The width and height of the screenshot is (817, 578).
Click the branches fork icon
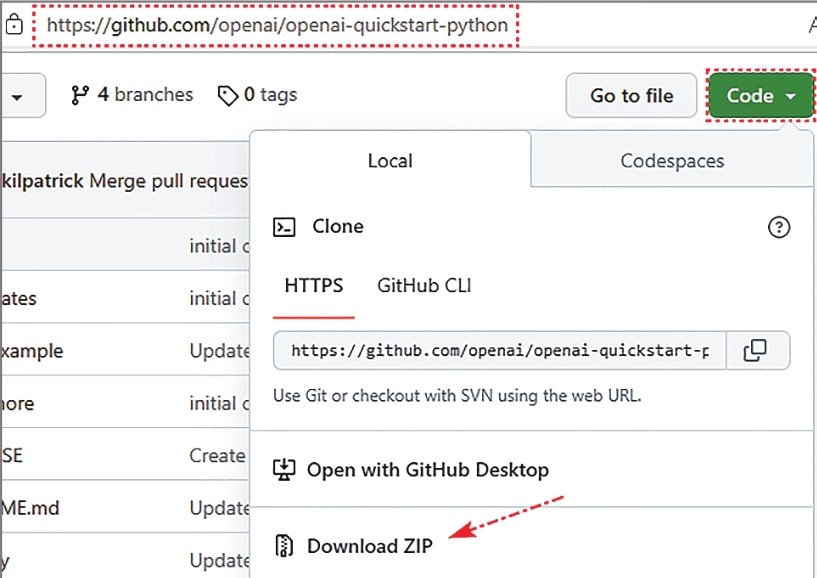coord(80,95)
